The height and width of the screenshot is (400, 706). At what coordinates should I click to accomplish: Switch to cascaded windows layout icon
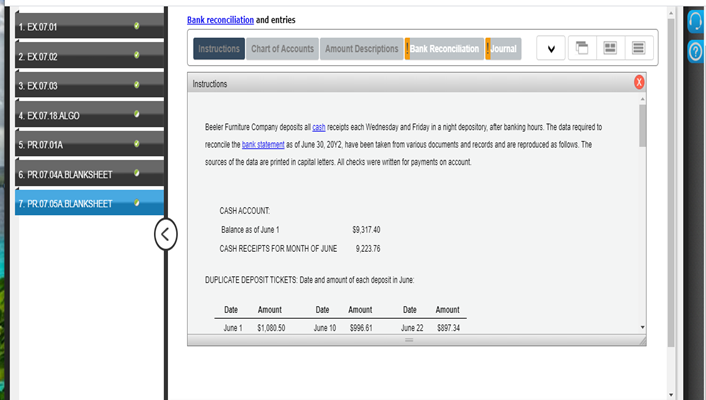[582, 48]
